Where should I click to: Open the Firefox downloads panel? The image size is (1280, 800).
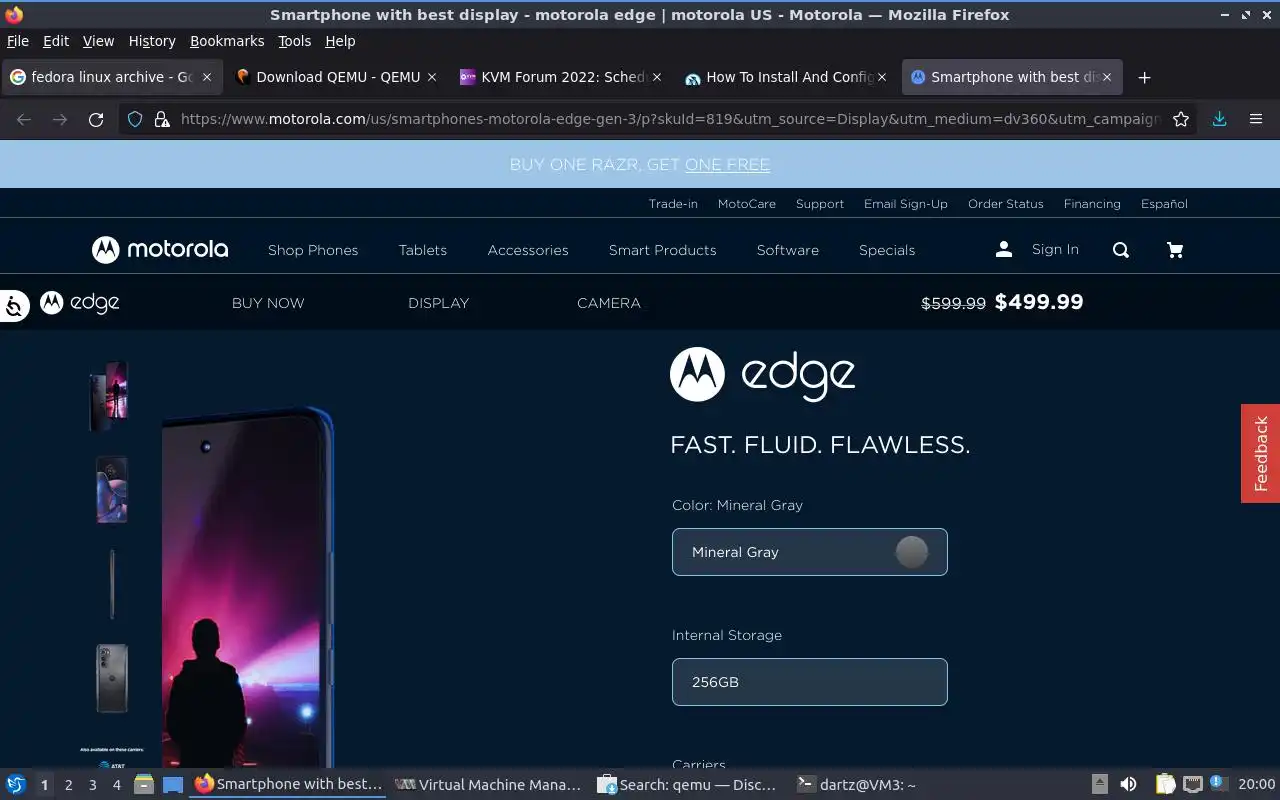coord(1219,119)
